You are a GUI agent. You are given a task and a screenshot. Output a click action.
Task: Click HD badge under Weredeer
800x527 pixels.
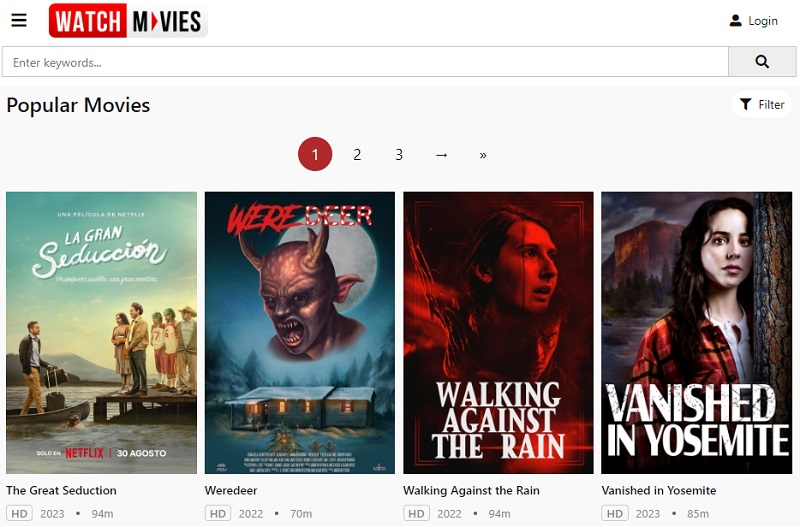[218, 513]
